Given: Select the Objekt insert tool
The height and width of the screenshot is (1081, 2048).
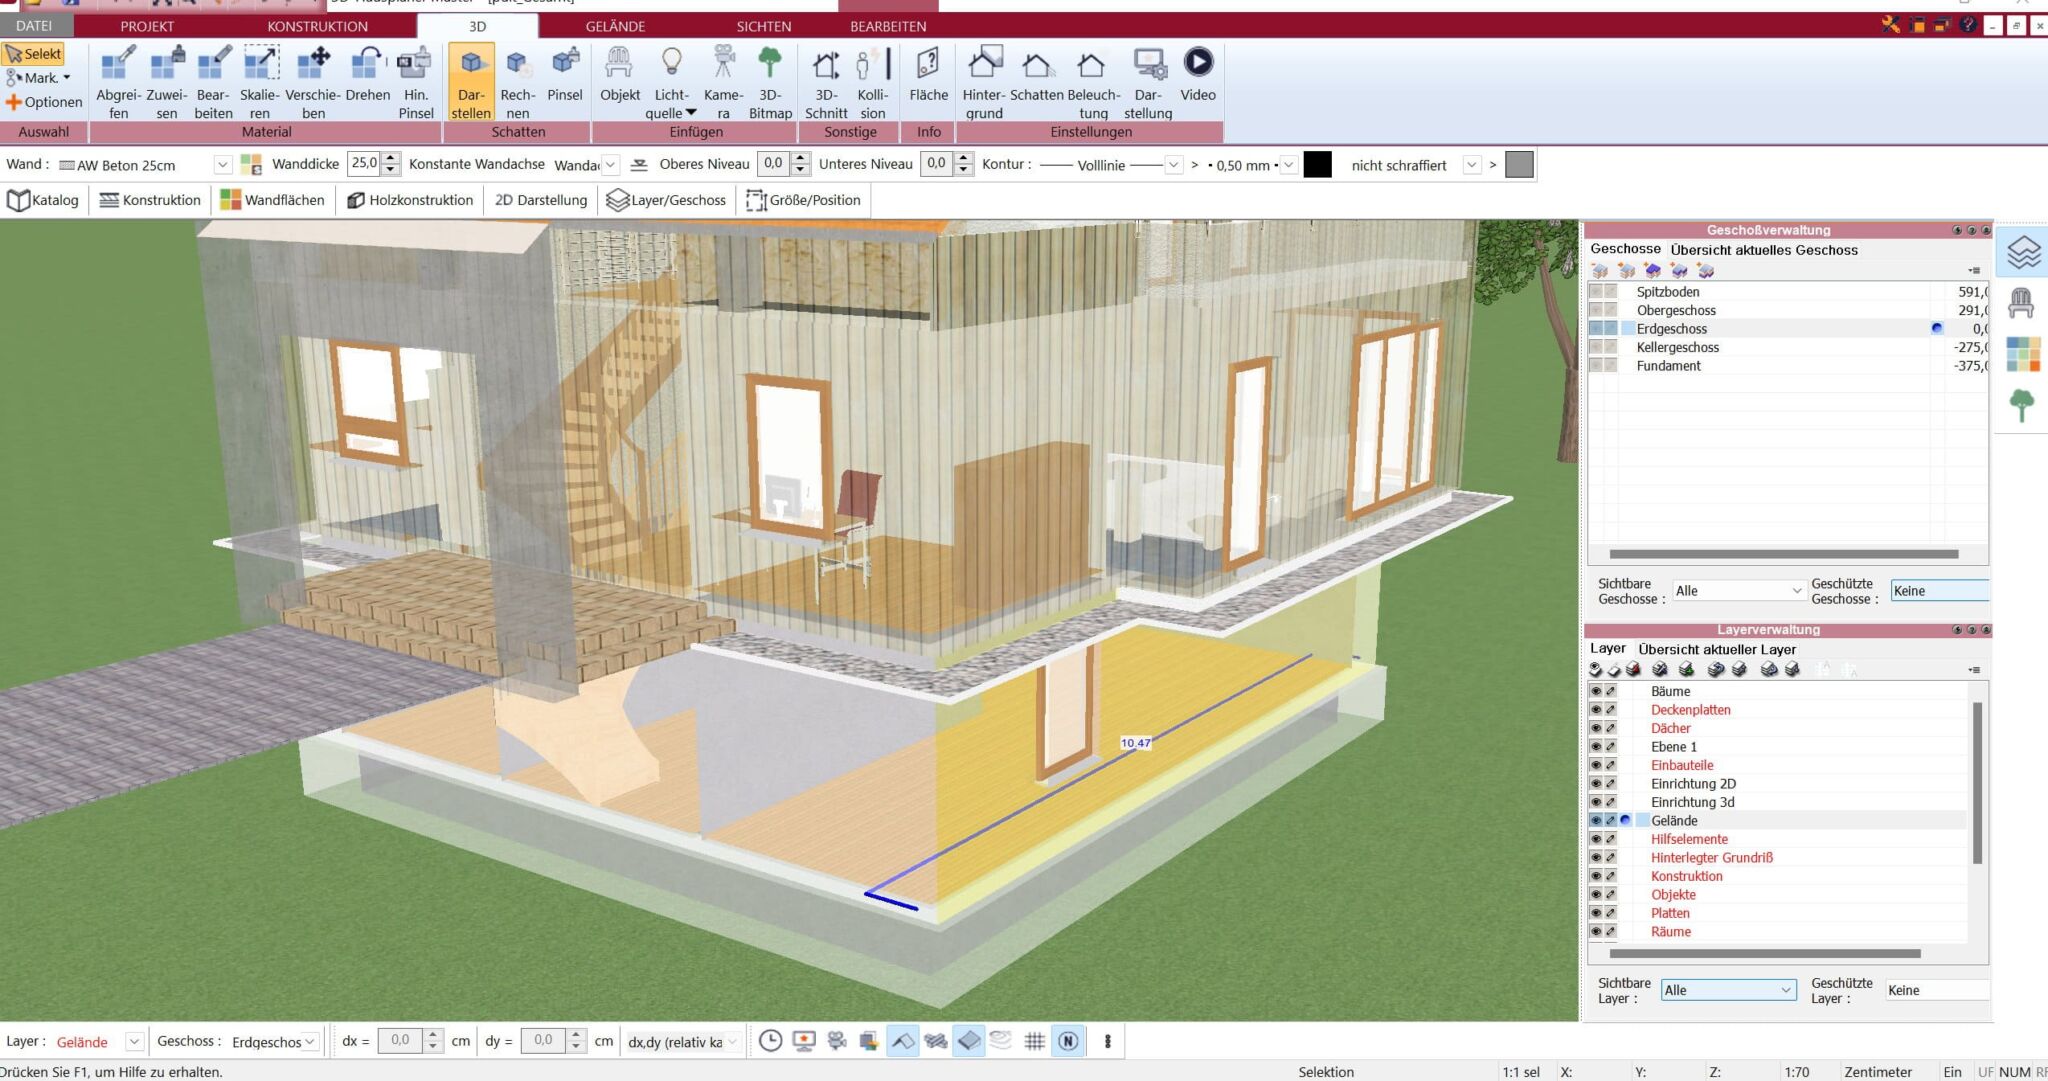Looking at the screenshot, I should (620, 80).
